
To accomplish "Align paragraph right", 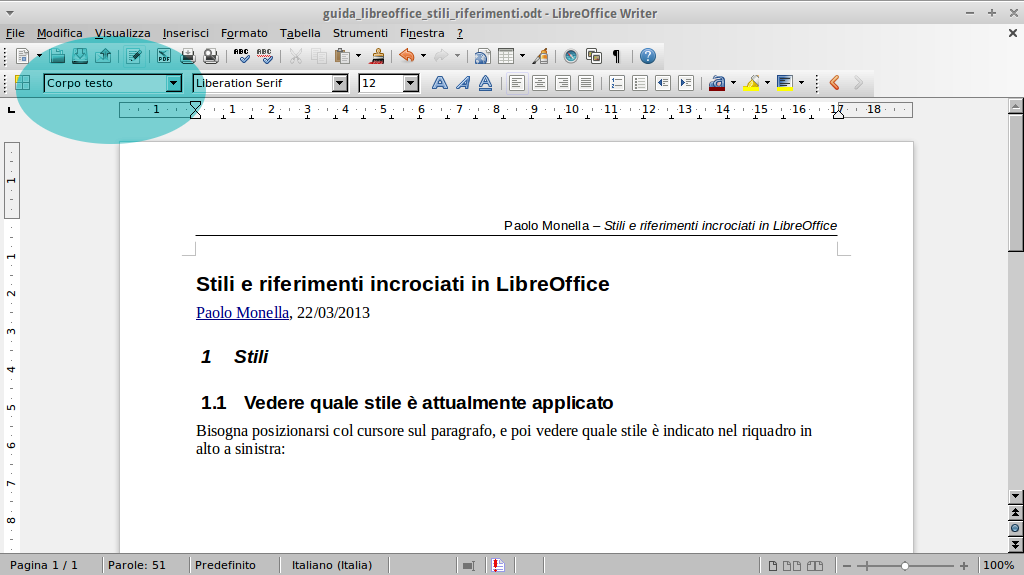I will (x=563, y=83).
